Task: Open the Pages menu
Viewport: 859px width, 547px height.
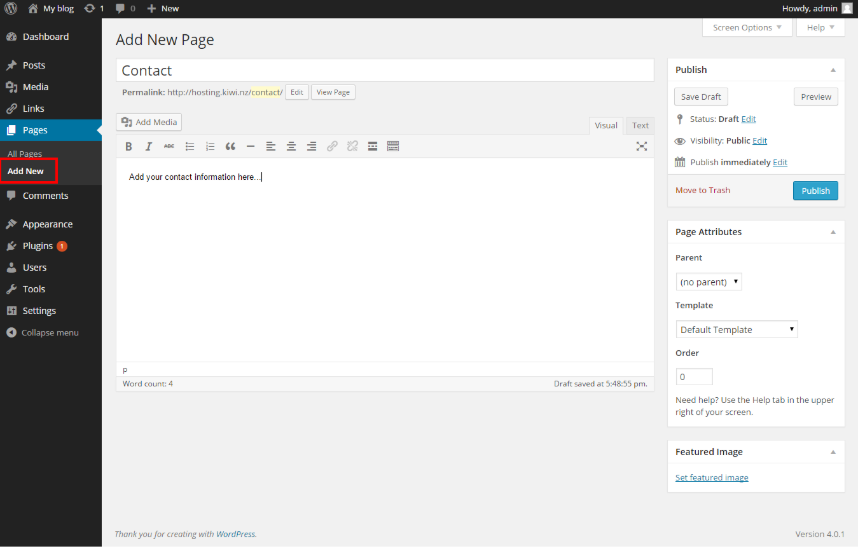Action: (x=51, y=130)
